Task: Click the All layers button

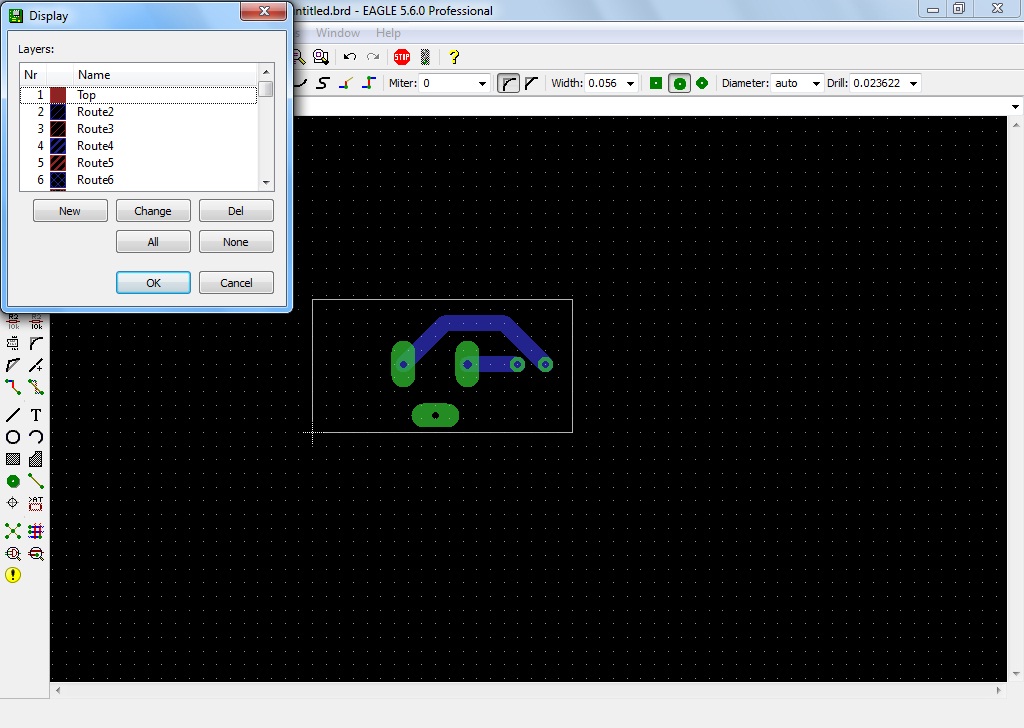Action: pyautogui.click(x=153, y=242)
